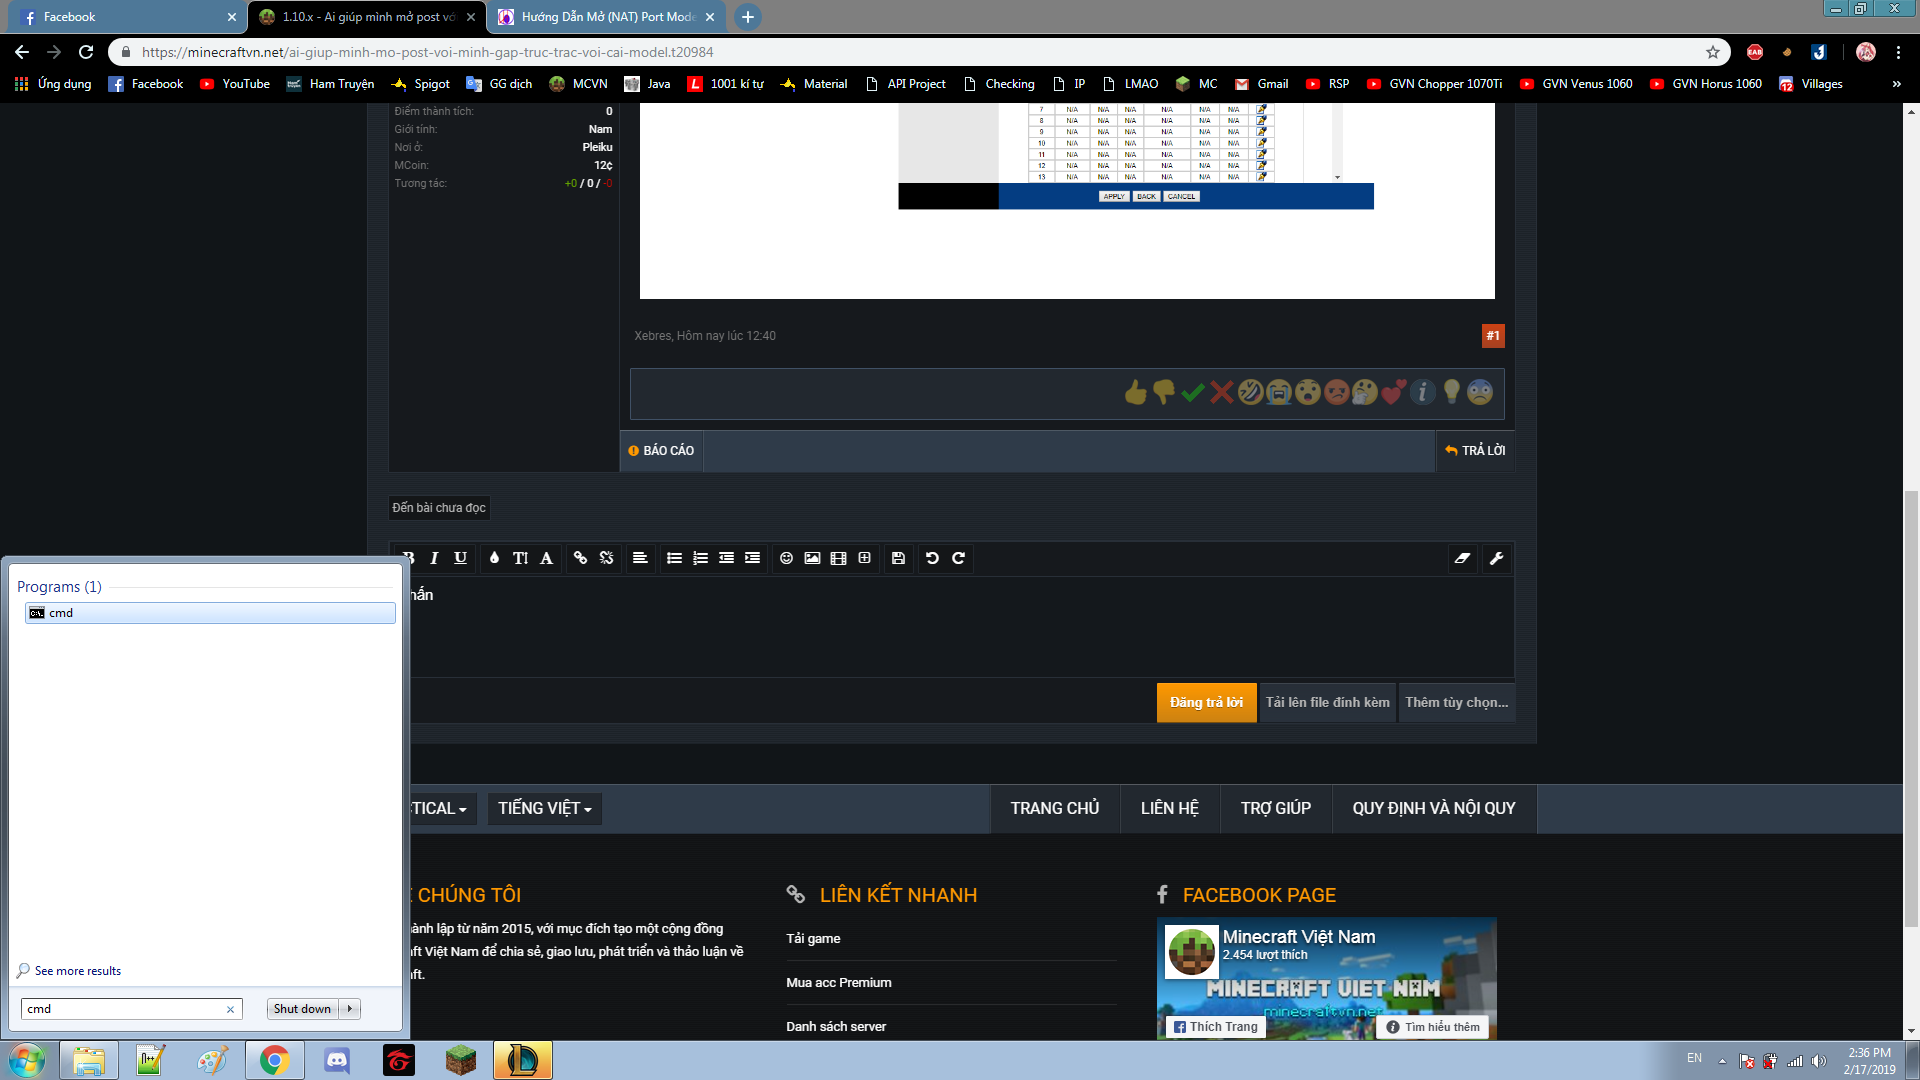
Task: Expand the hidden bookmarks chevron
Action: [1896, 84]
